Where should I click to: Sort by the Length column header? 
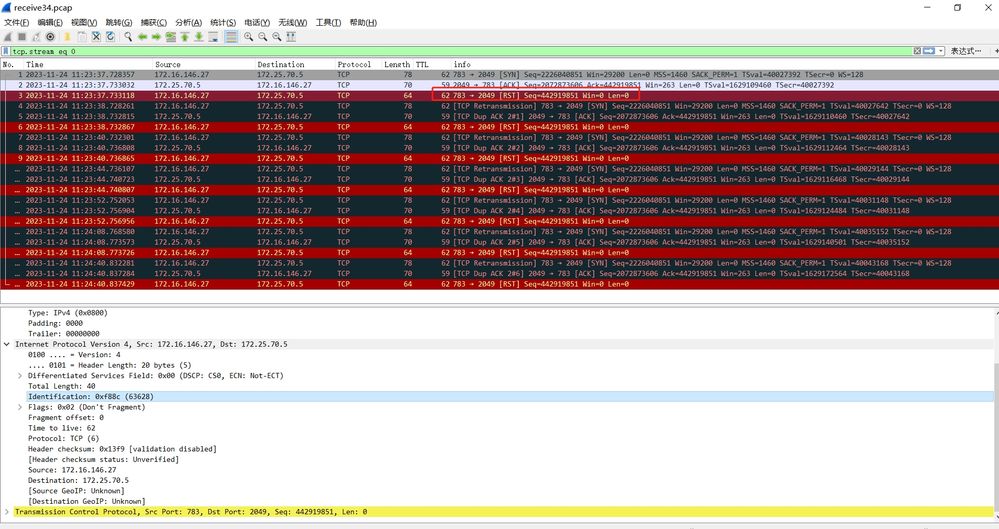click(x=397, y=64)
